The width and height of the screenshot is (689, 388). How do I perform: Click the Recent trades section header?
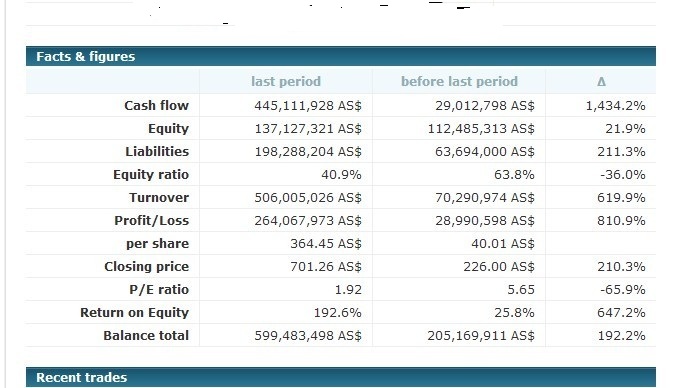point(341,377)
